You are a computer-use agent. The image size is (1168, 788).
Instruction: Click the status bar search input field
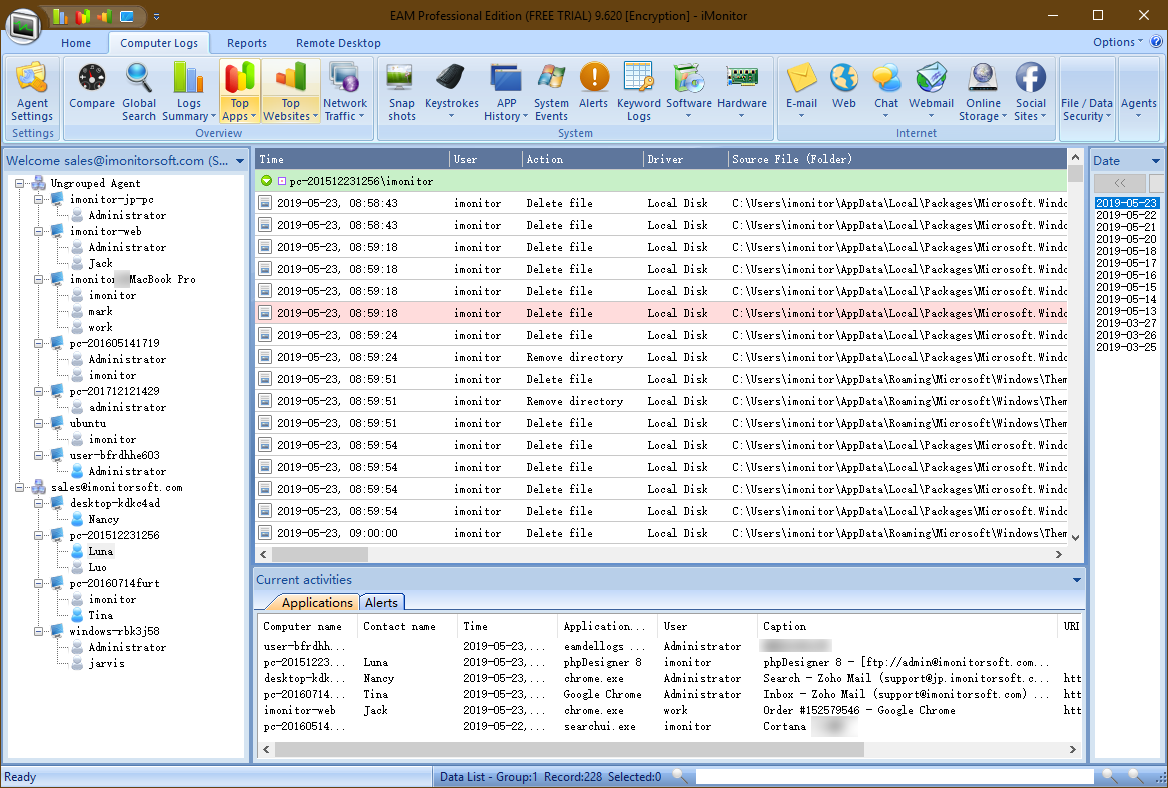(x=894, y=776)
